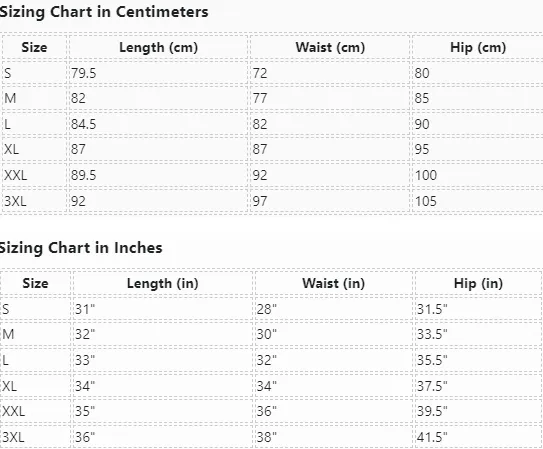Click the 41.5" hip value

pyautogui.click(x=432, y=437)
